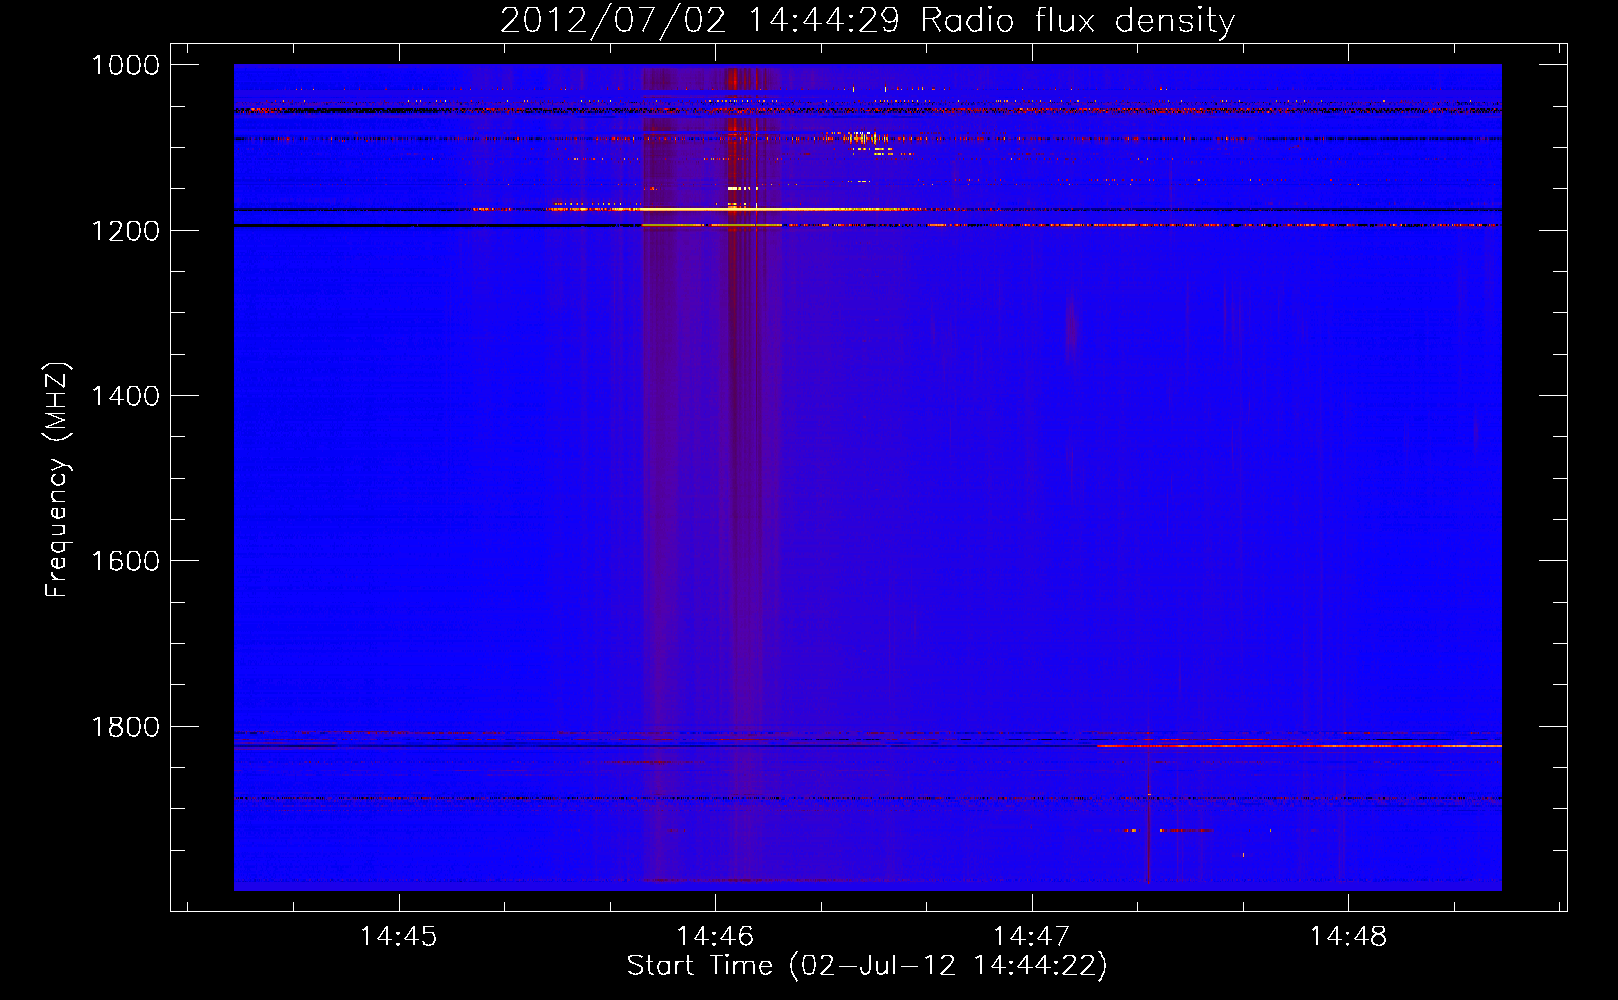
Task: Select the 'Frequency (MHZ)' axis label
Action: tap(58, 480)
